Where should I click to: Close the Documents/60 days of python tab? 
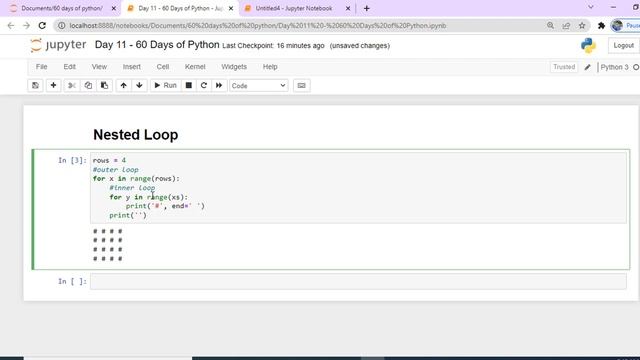coord(113,8)
